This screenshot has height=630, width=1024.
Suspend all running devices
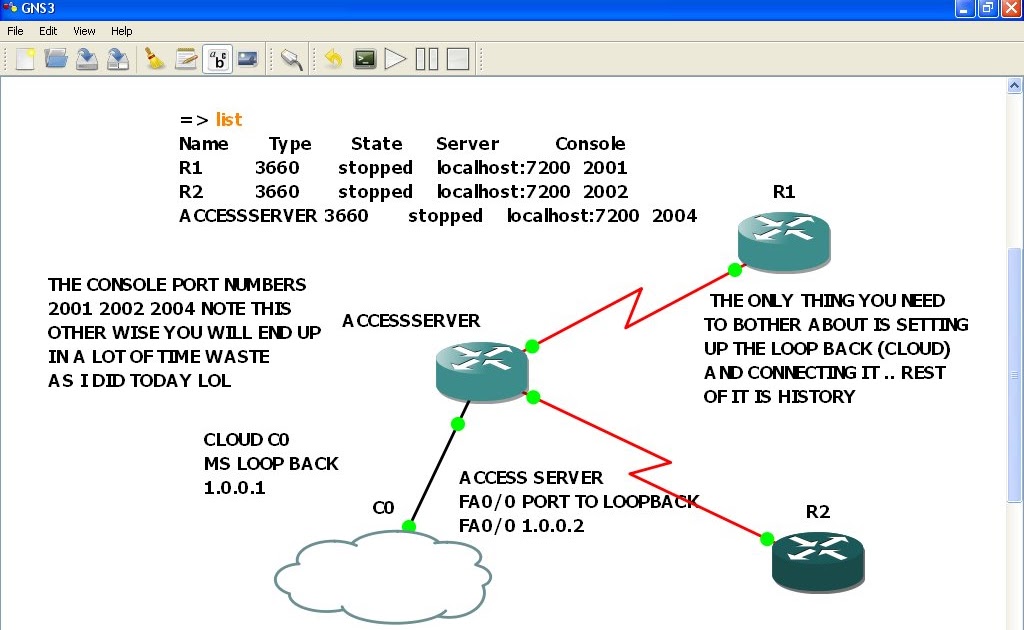point(427,58)
